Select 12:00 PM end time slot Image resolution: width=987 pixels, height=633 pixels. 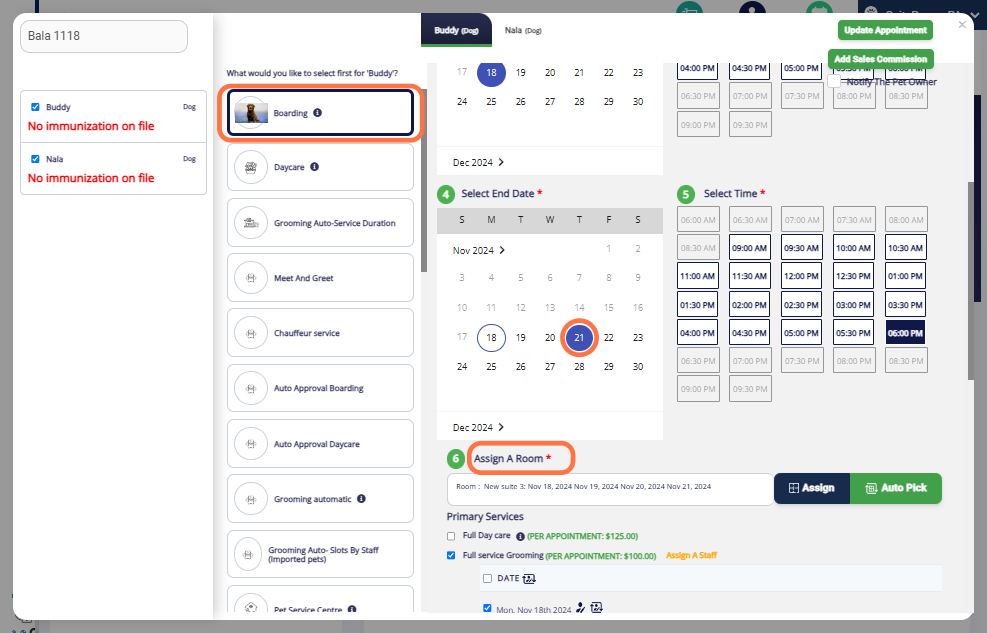tap(801, 276)
